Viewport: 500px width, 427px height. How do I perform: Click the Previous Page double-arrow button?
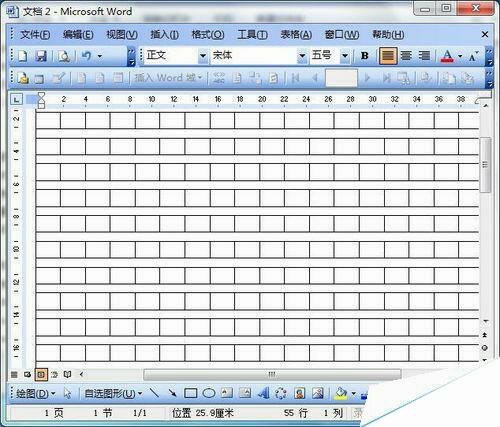pyautogui.click(x=485, y=335)
